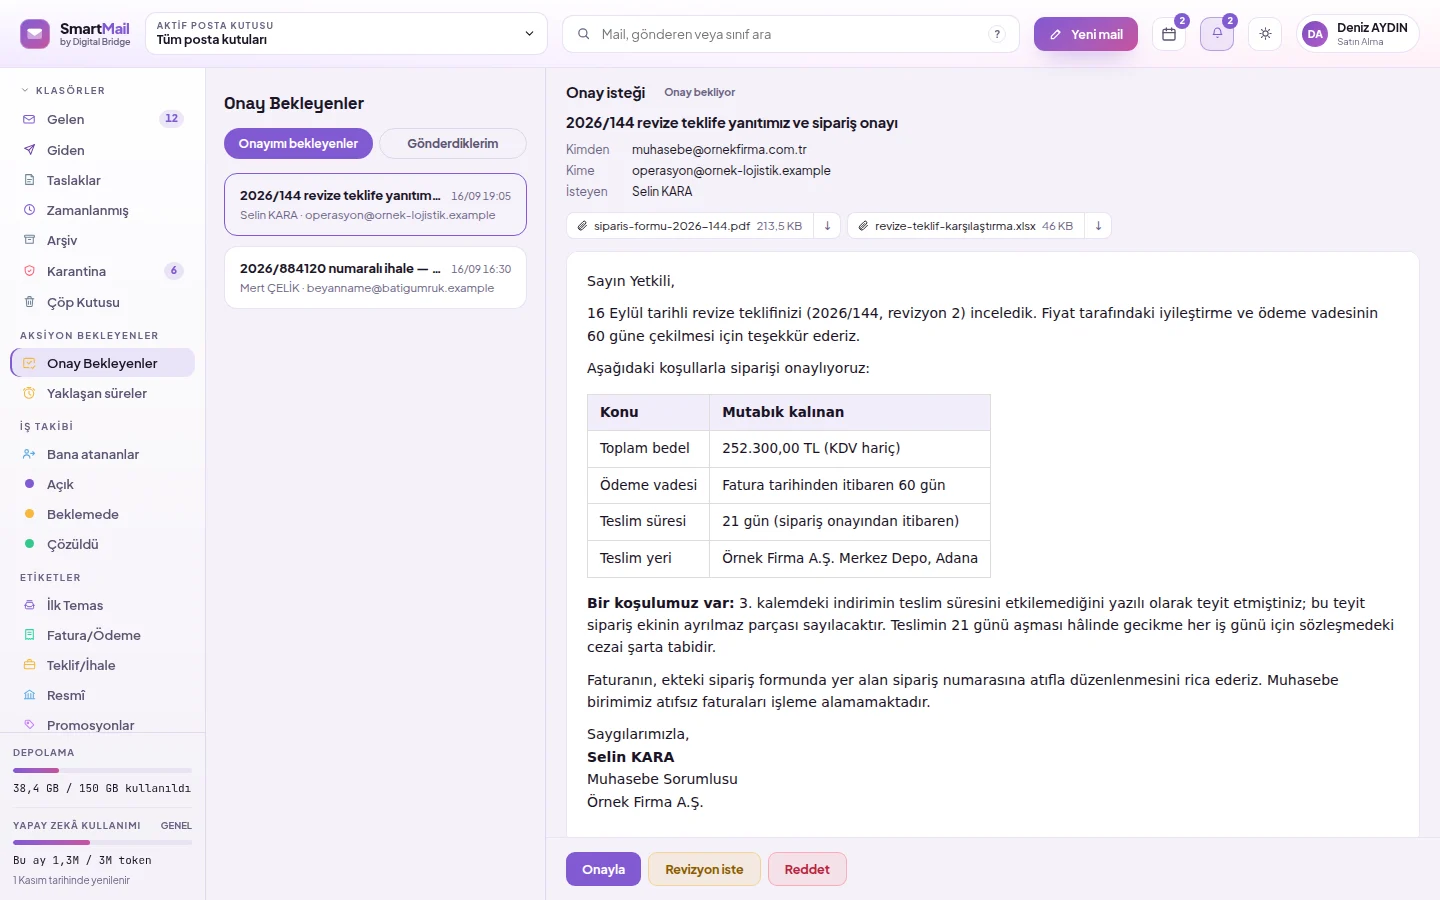Screen dimensions: 1440x900
Task: Select Bana atananlar in sidebar
Action: [102, 454]
